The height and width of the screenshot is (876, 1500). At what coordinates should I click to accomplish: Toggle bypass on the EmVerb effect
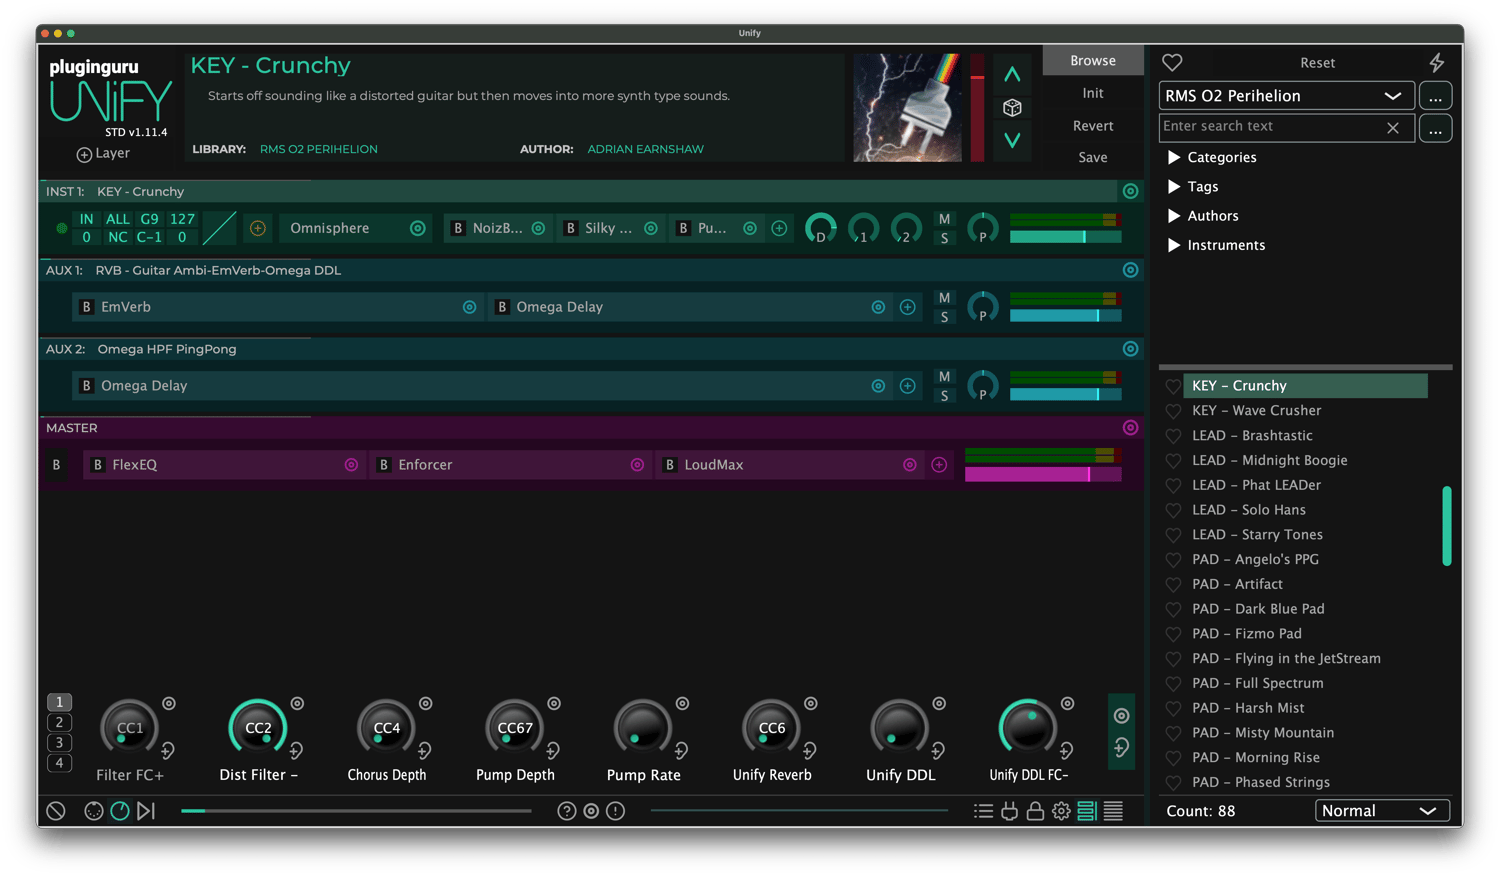(86, 307)
